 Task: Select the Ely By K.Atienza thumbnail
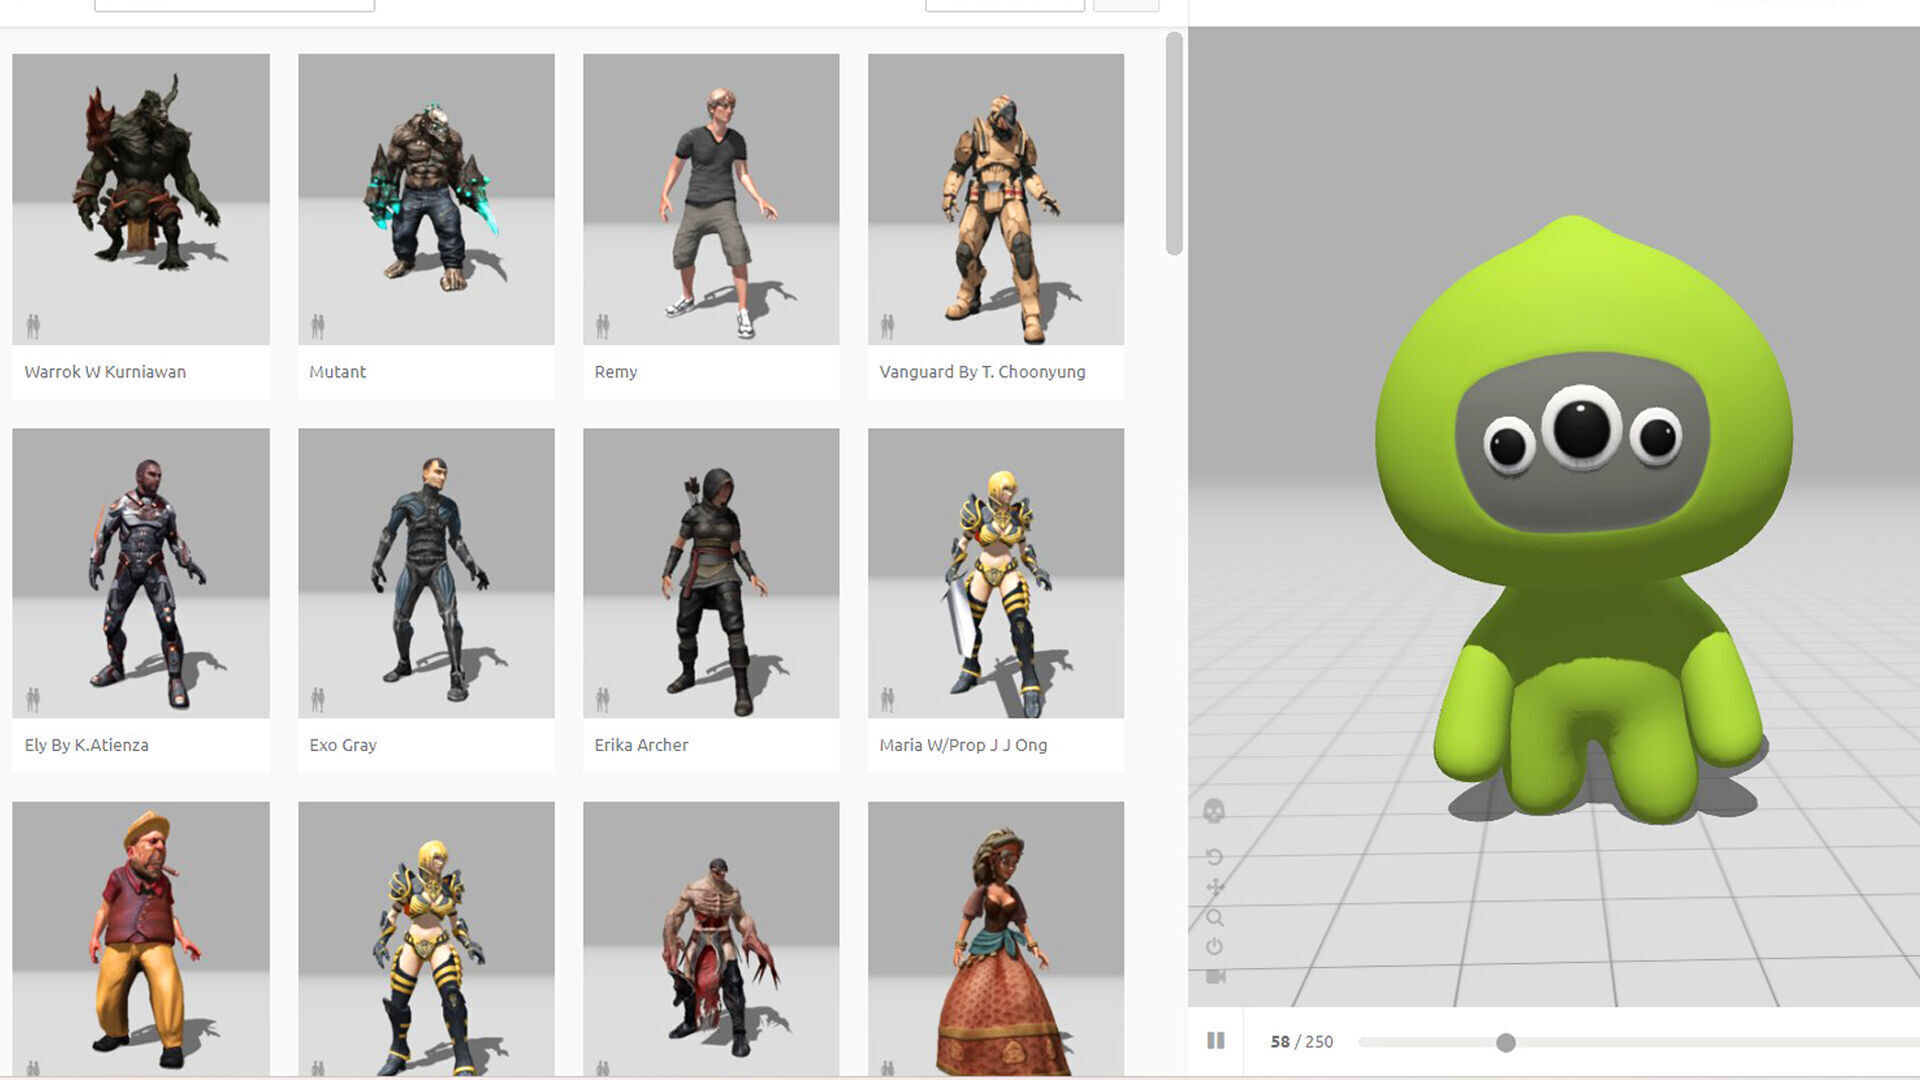coord(141,573)
